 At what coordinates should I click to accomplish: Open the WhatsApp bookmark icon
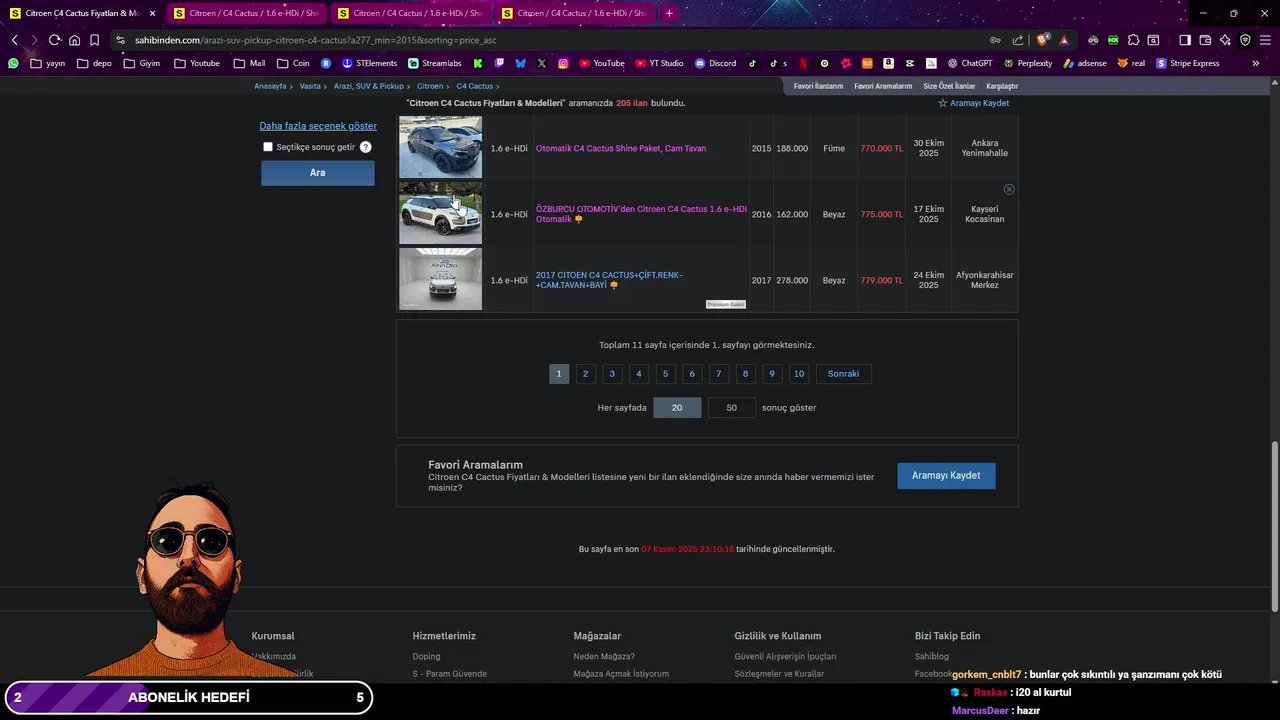[x=13, y=63]
